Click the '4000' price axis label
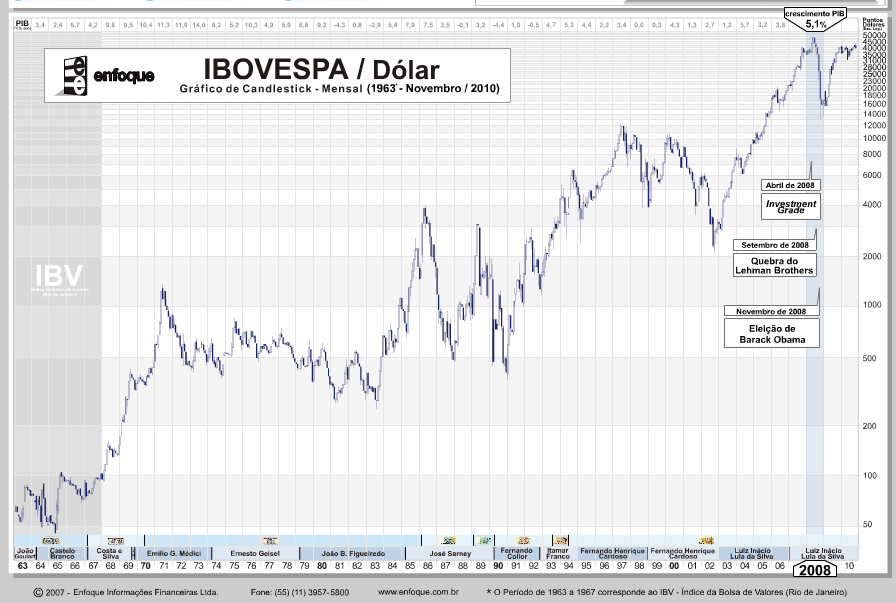This screenshot has height=603, width=896. coord(872,204)
